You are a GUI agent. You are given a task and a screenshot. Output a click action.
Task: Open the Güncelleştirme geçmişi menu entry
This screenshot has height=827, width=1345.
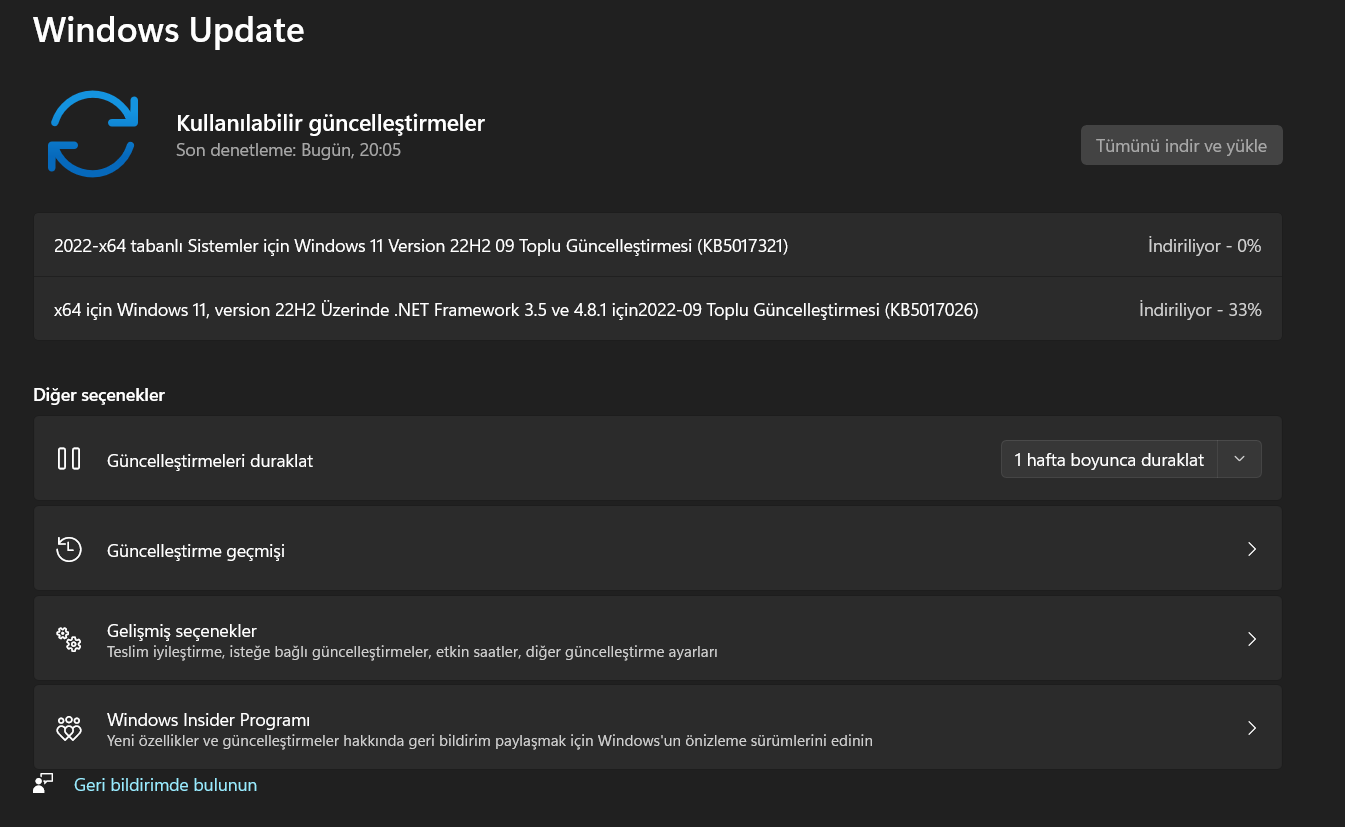[196, 551]
